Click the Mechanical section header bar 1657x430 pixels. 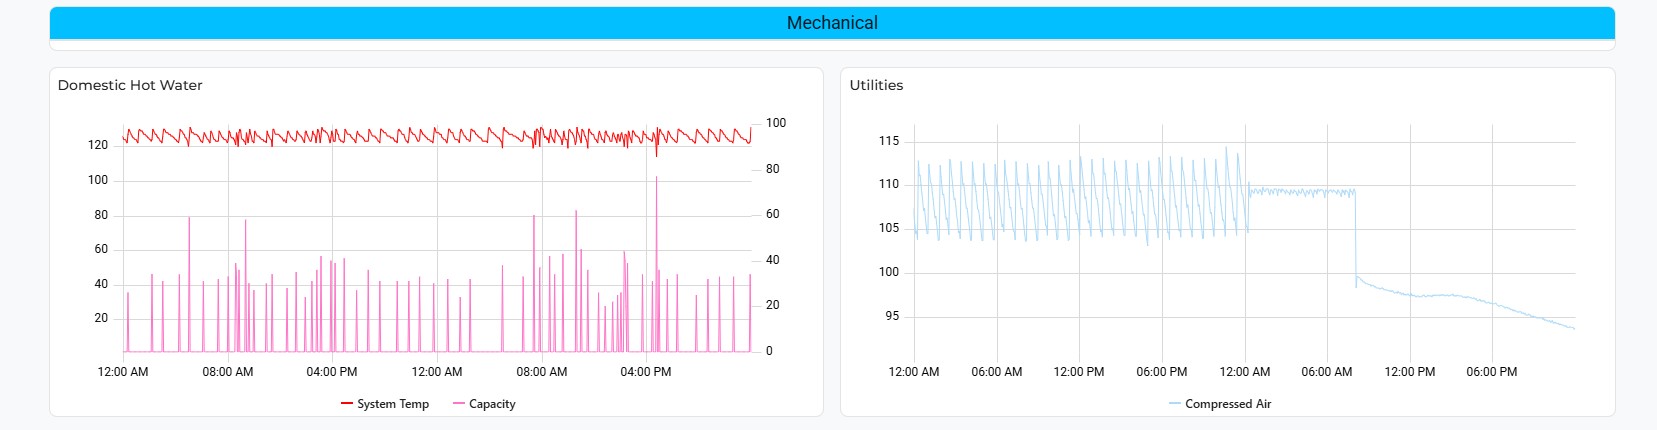point(832,23)
